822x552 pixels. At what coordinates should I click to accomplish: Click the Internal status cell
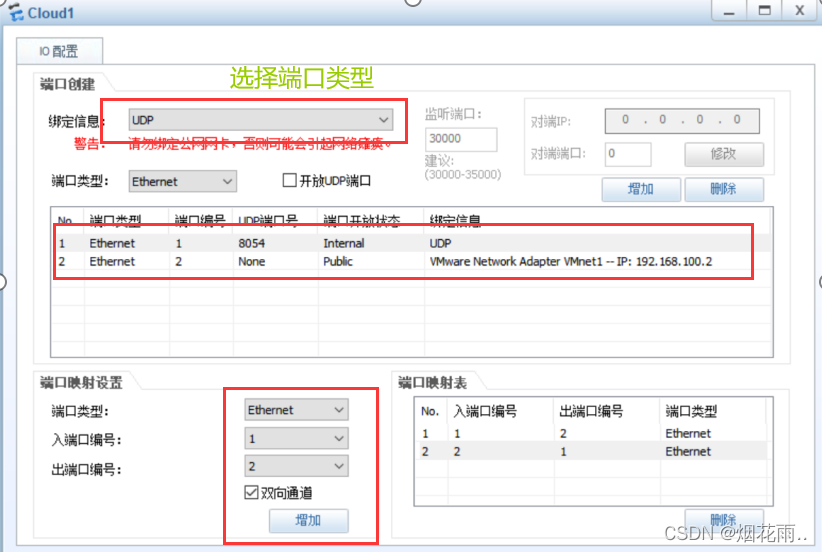coord(344,243)
